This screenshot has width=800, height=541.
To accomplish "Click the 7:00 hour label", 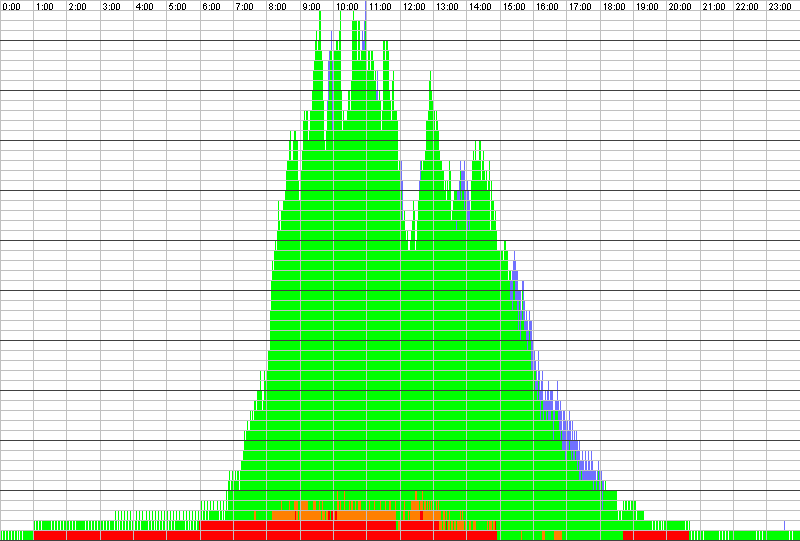I will (x=244, y=7).
